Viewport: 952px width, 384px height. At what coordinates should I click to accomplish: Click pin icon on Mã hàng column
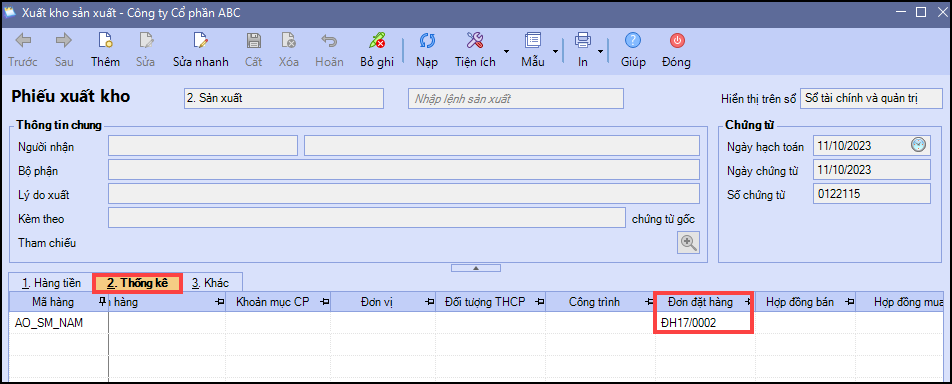coord(103,302)
